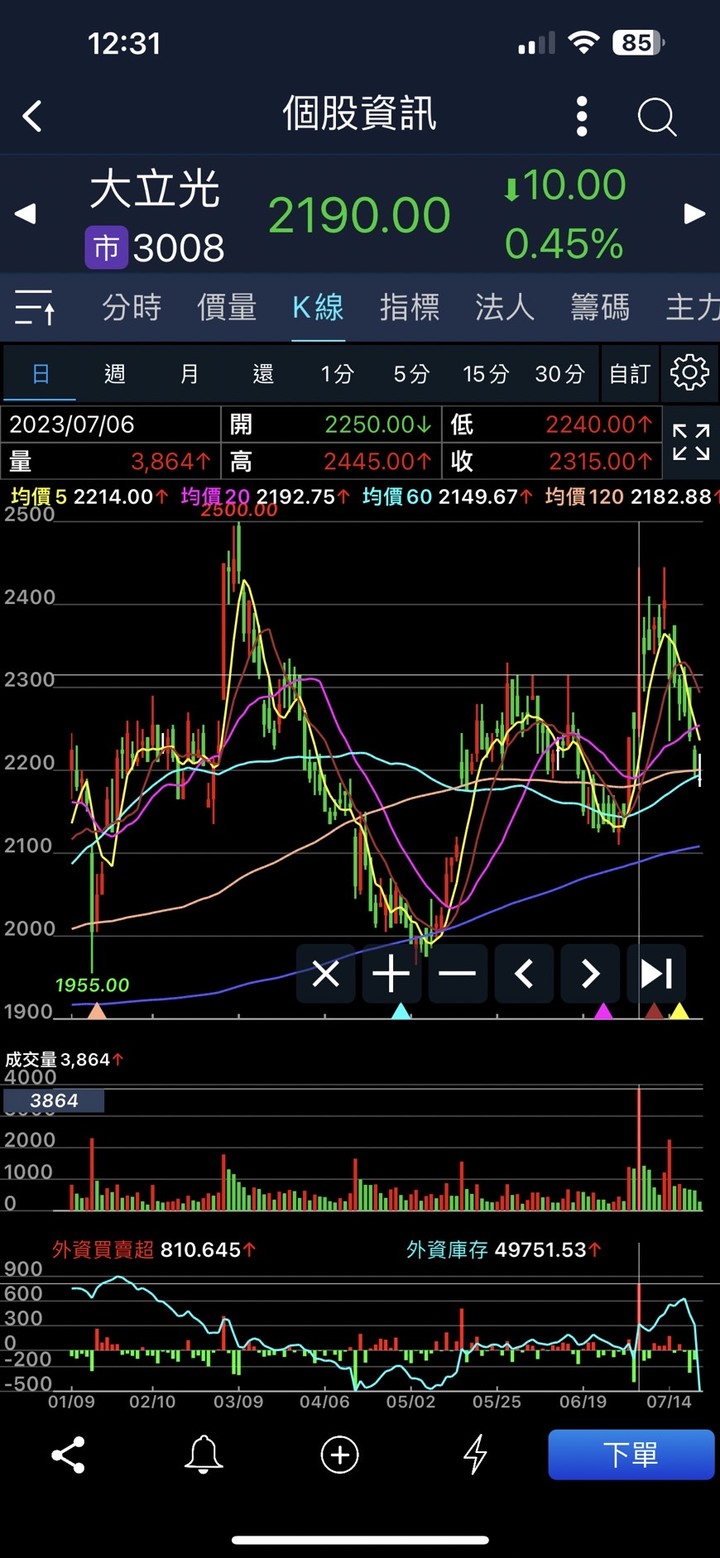Select the 5分 interval
The height and width of the screenshot is (1558, 720).
[411, 374]
